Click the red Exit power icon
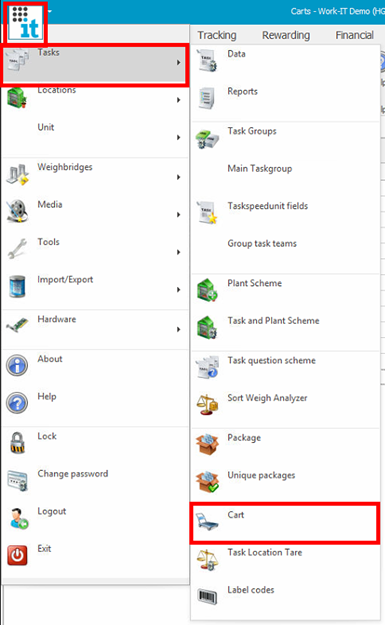Image resolution: width=385 pixels, height=625 pixels. pyautogui.click(x=17, y=555)
